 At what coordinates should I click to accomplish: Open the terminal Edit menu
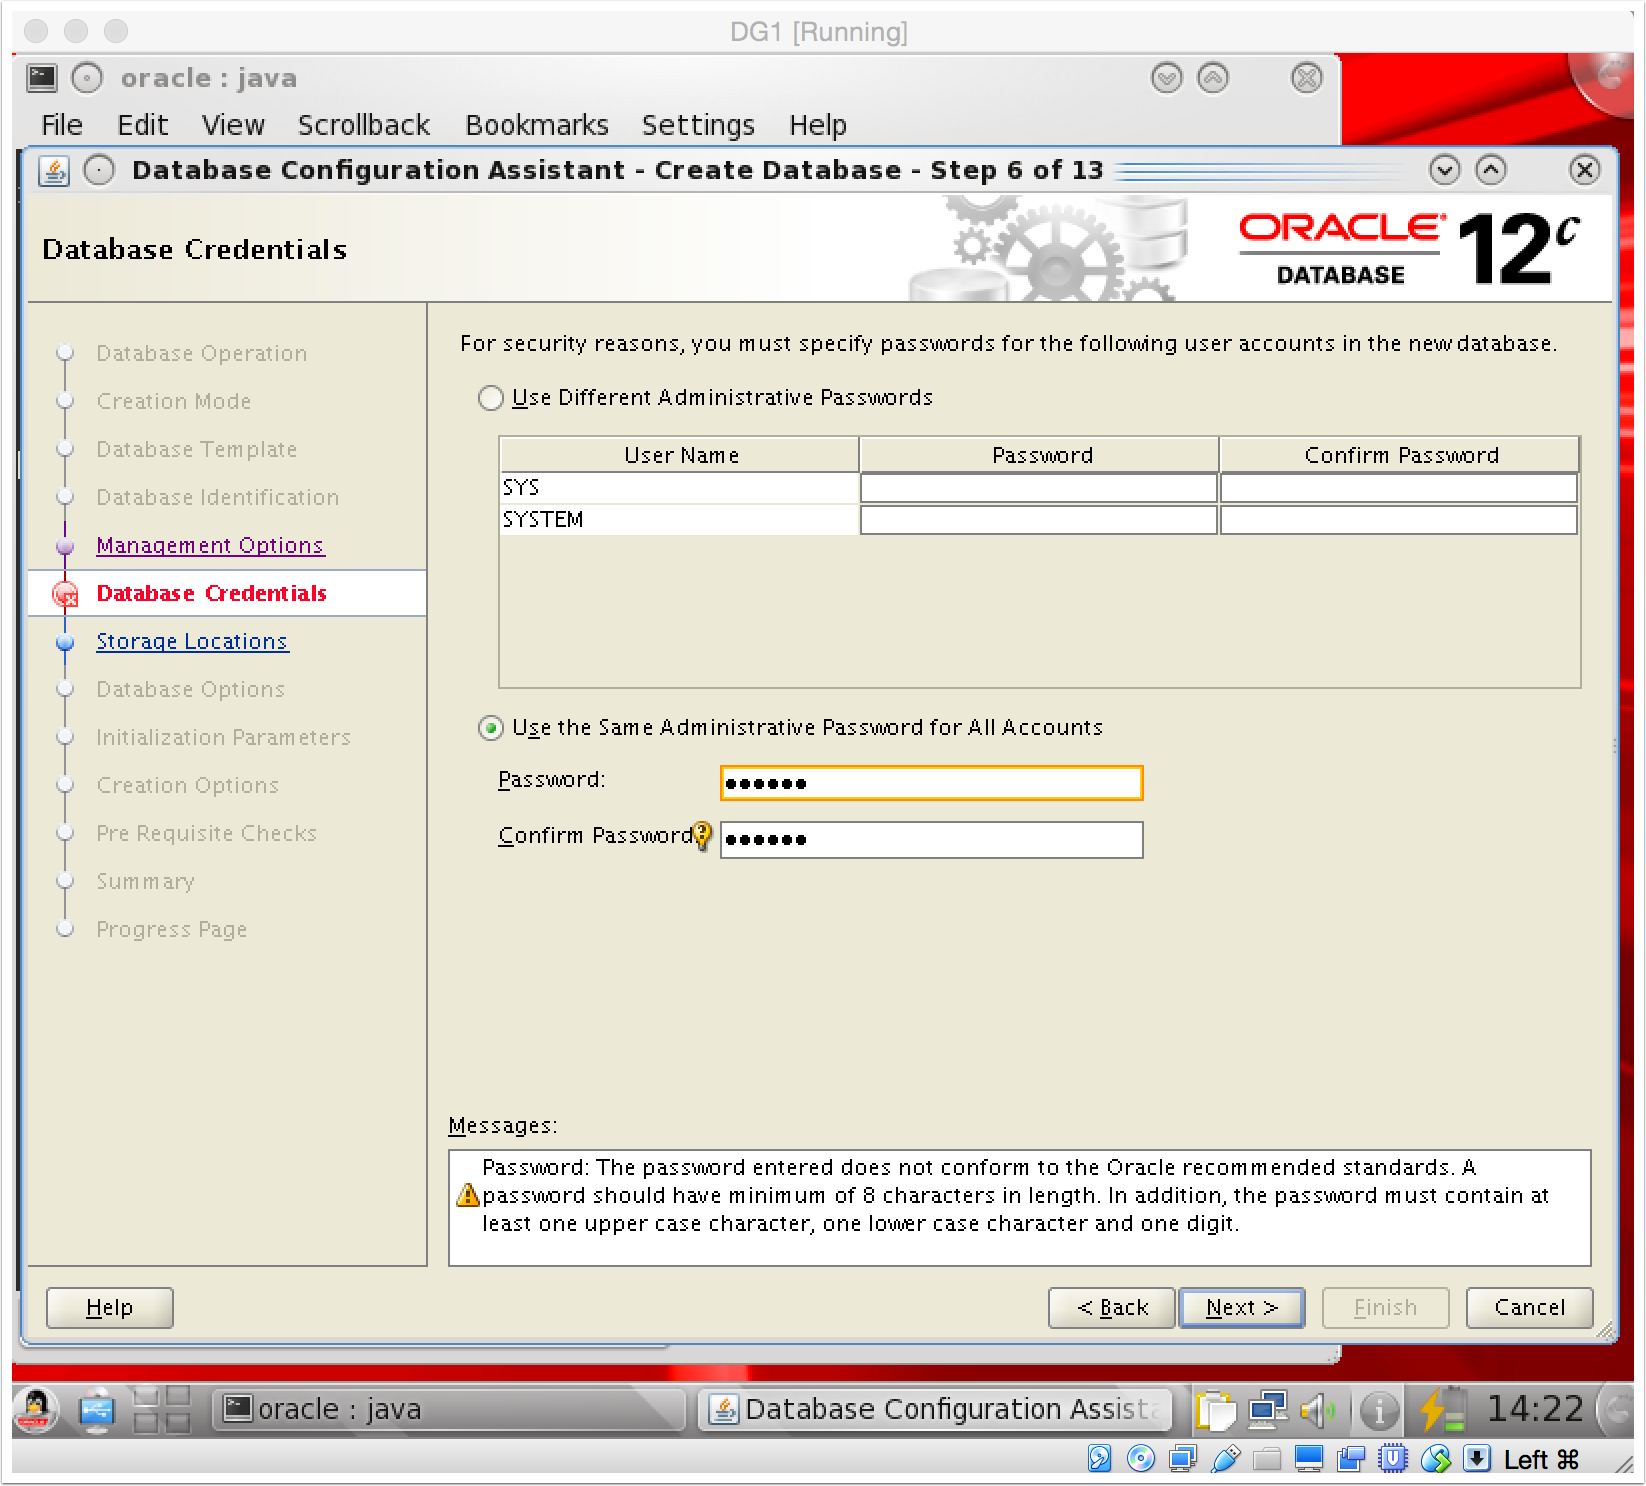point(142,125)
